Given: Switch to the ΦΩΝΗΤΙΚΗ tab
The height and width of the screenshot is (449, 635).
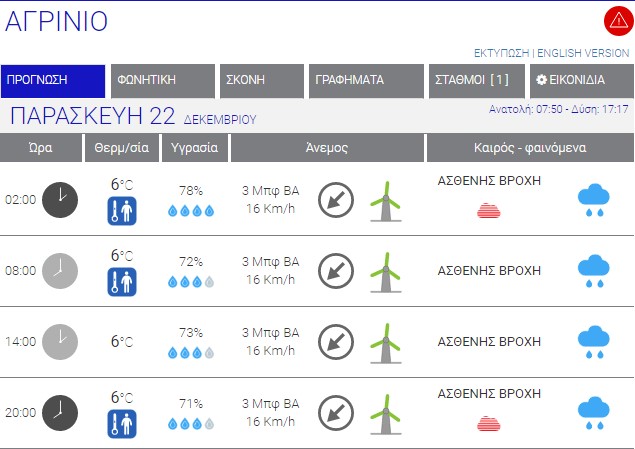Looking at the screenshot, I should pyautogui.click(x=162, y=81).
